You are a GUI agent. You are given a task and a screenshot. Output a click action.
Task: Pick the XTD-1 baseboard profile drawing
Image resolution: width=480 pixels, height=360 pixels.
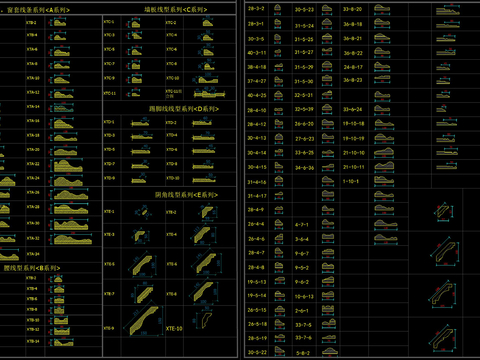coord(140,123)
